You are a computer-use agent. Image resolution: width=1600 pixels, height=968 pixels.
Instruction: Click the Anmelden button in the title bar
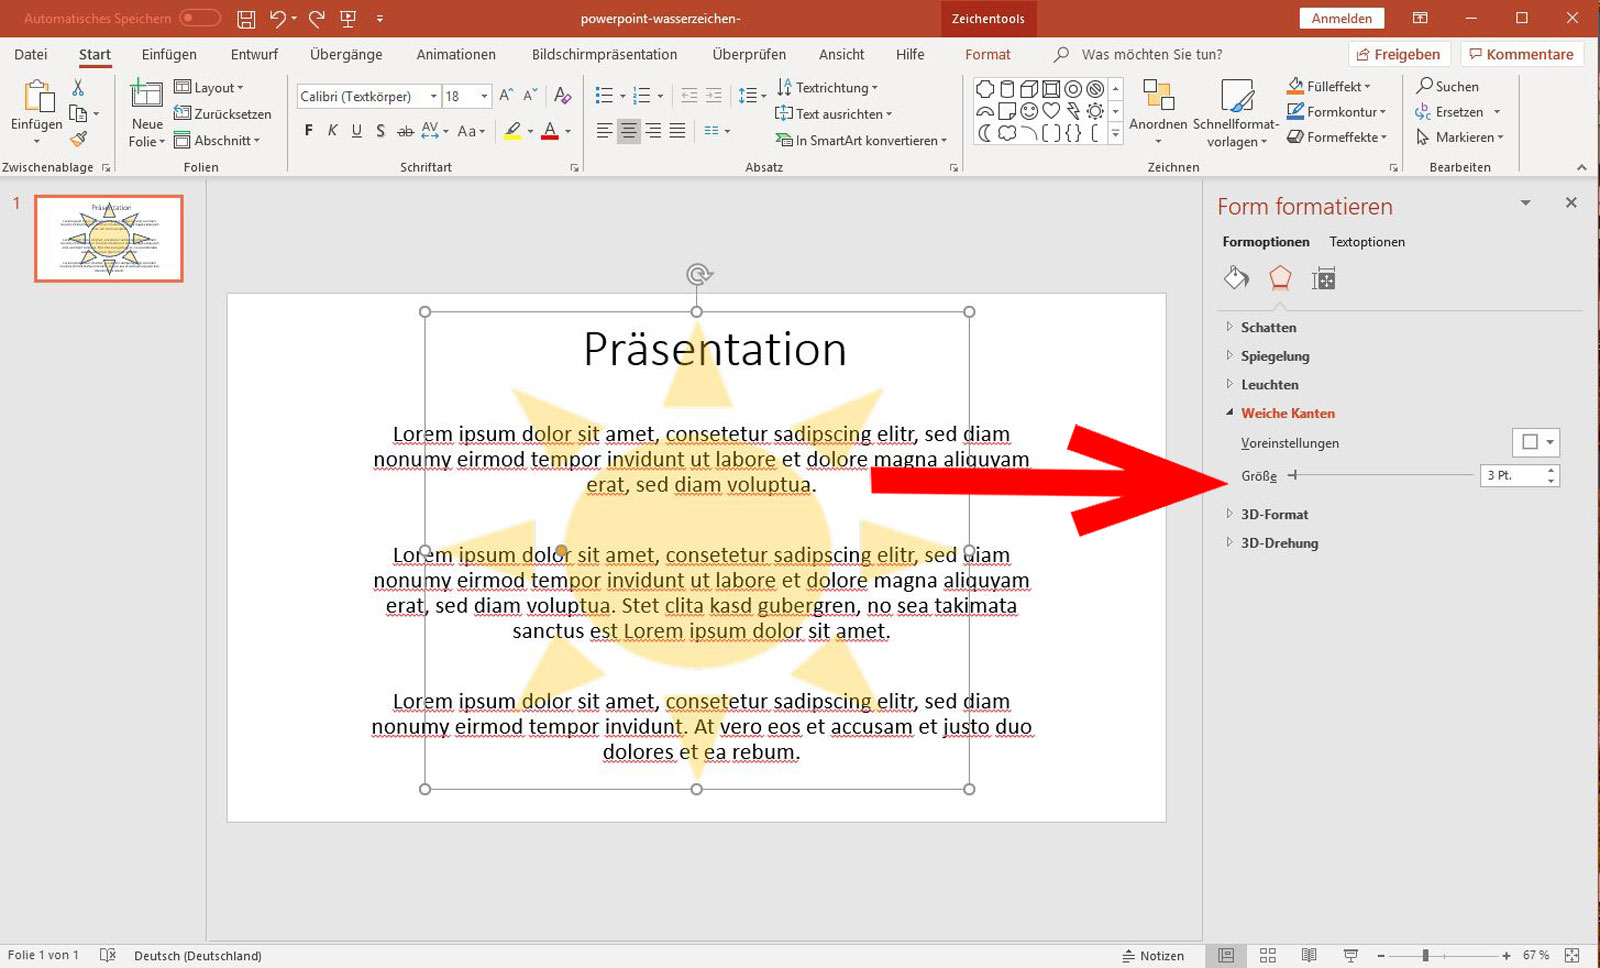(1341, 17)
